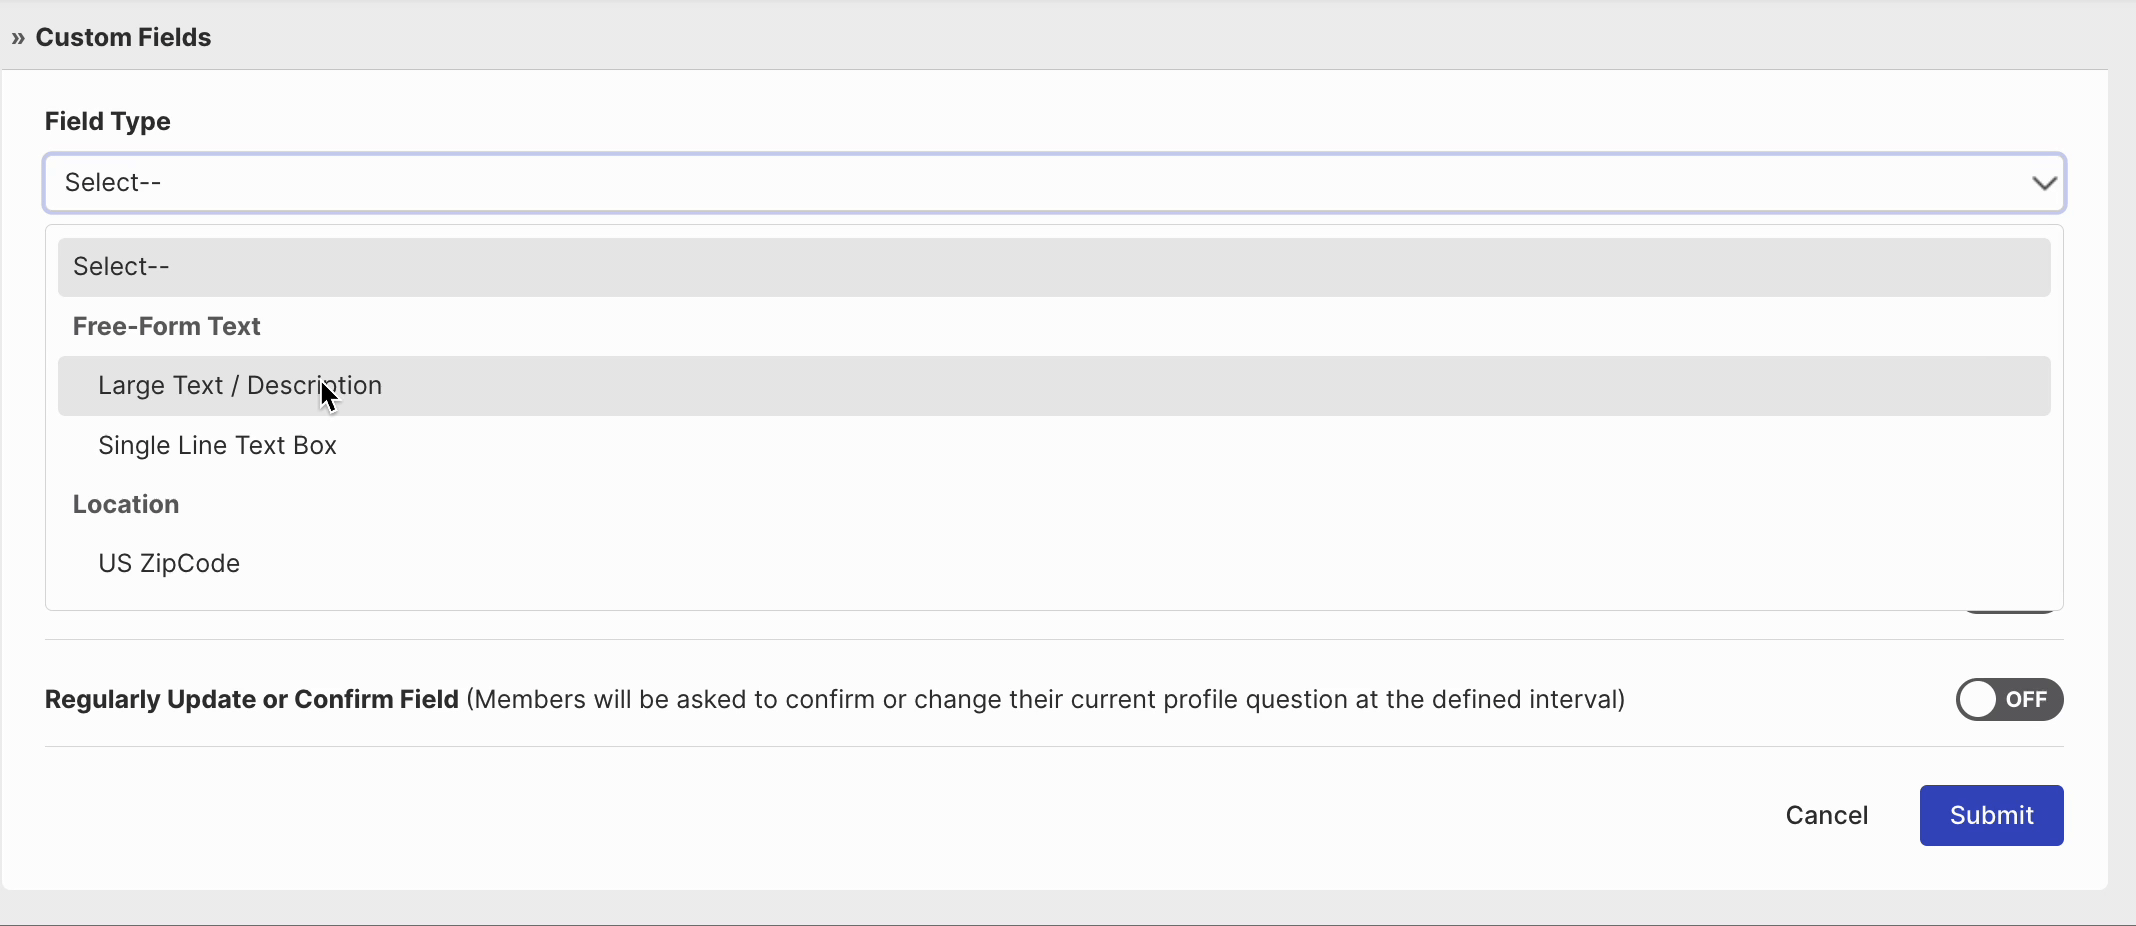
Task: Click the Field Type label
Action: click(108, 122)
